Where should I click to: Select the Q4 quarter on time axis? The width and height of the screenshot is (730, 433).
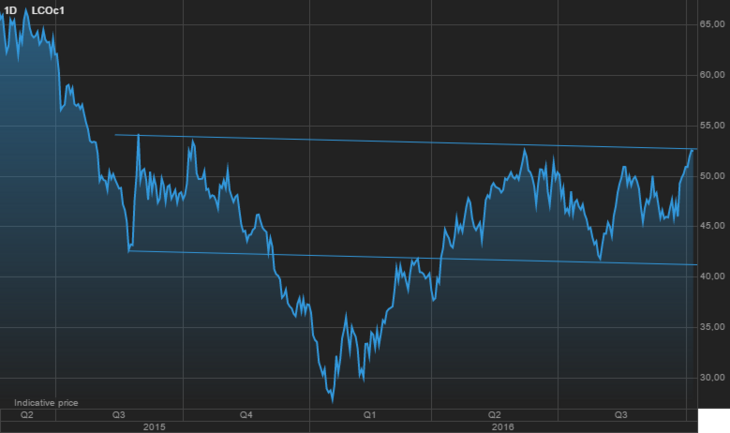(246, 414)
